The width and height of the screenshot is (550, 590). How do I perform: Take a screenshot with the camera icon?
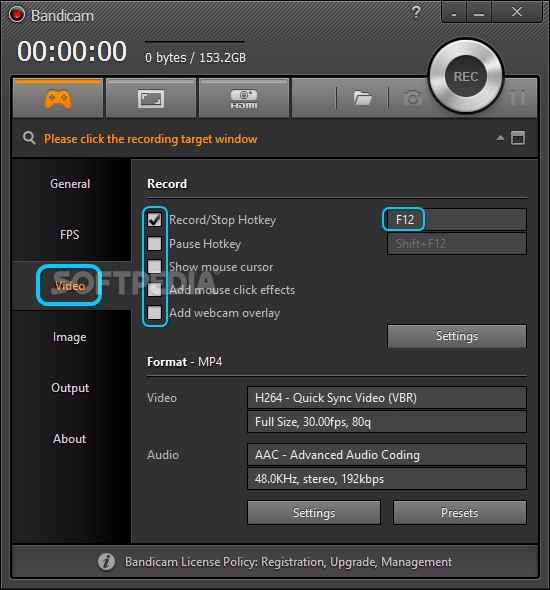click(413, 98)
